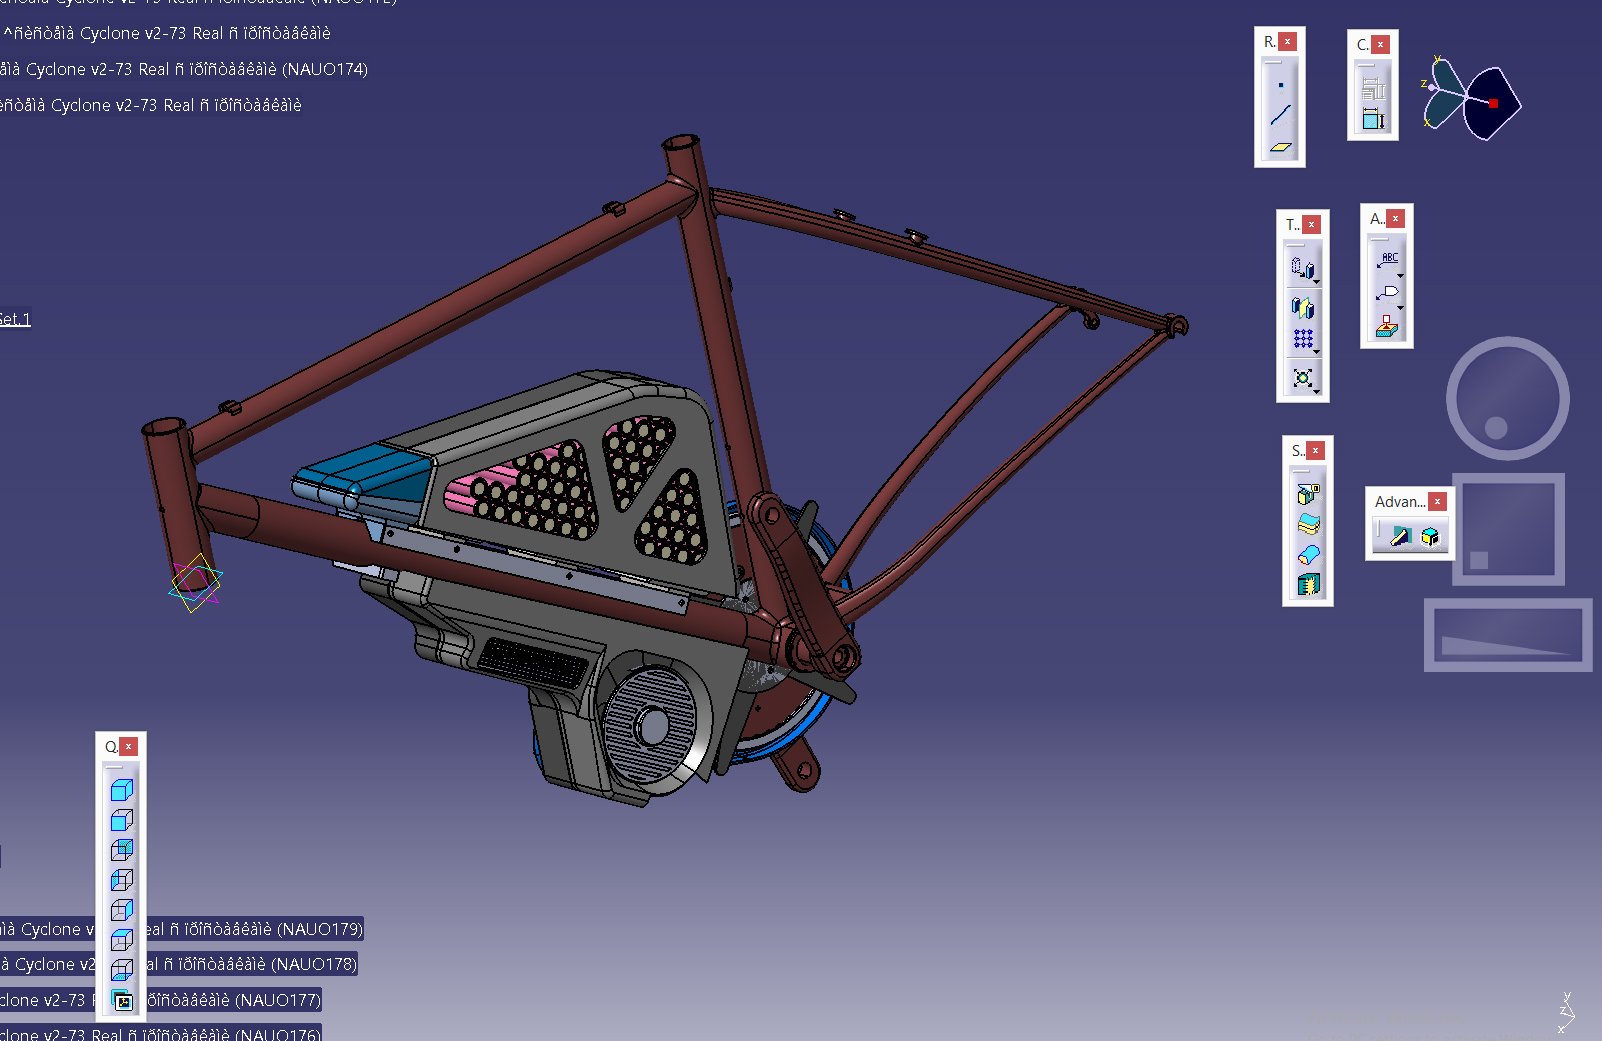The image size is (1602, 1041).
Task: Close the Quick View floating toolbar
Action: pos(128,747)
